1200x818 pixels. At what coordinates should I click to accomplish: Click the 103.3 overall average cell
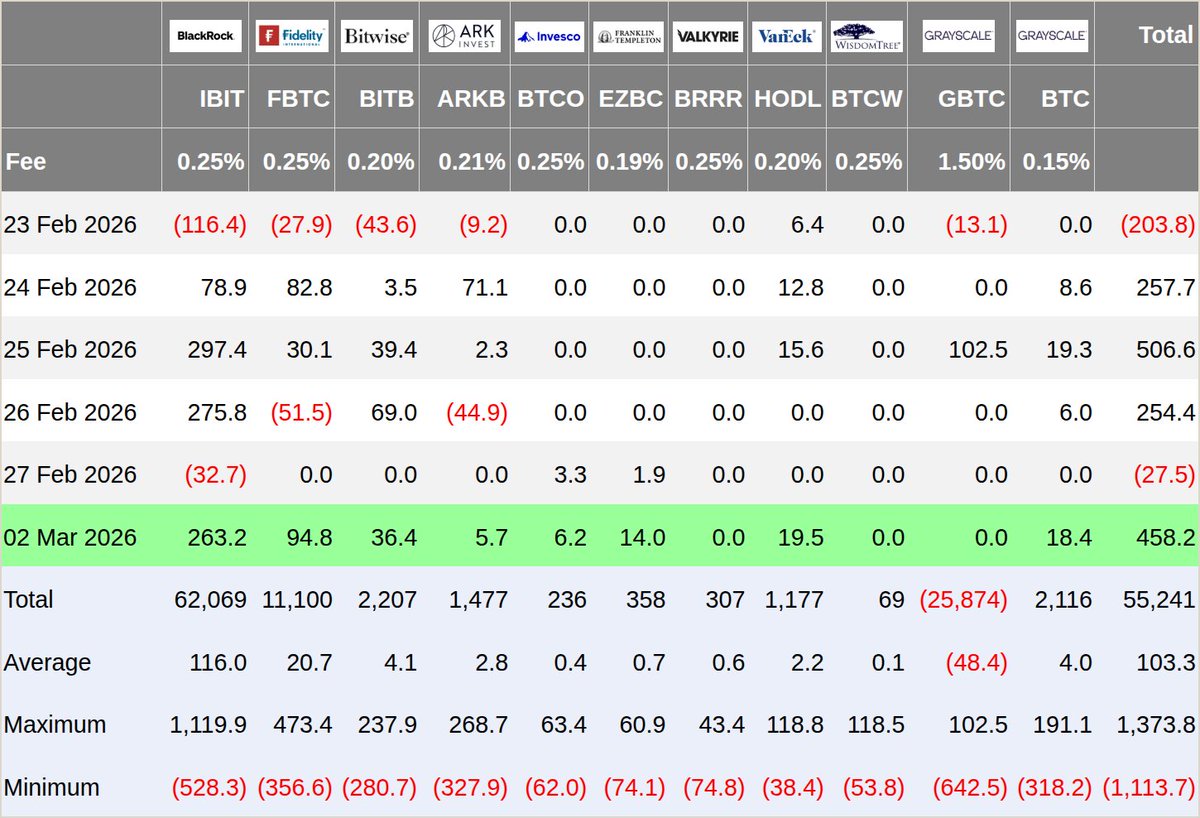(x=1165, y=662)
